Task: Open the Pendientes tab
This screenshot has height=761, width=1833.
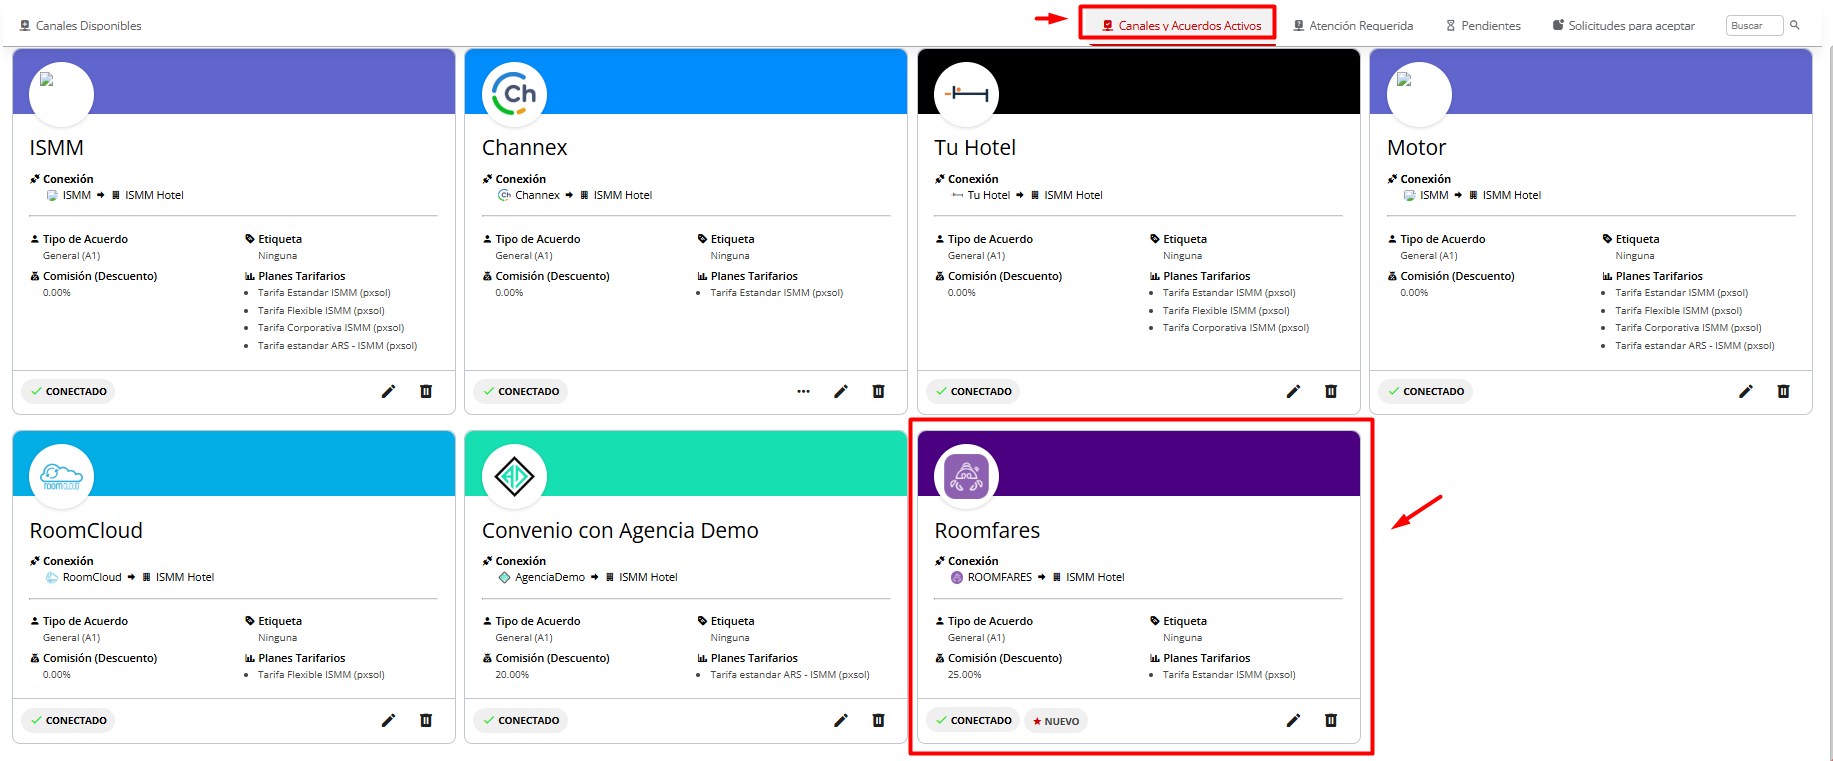Action: [1483, 26]
